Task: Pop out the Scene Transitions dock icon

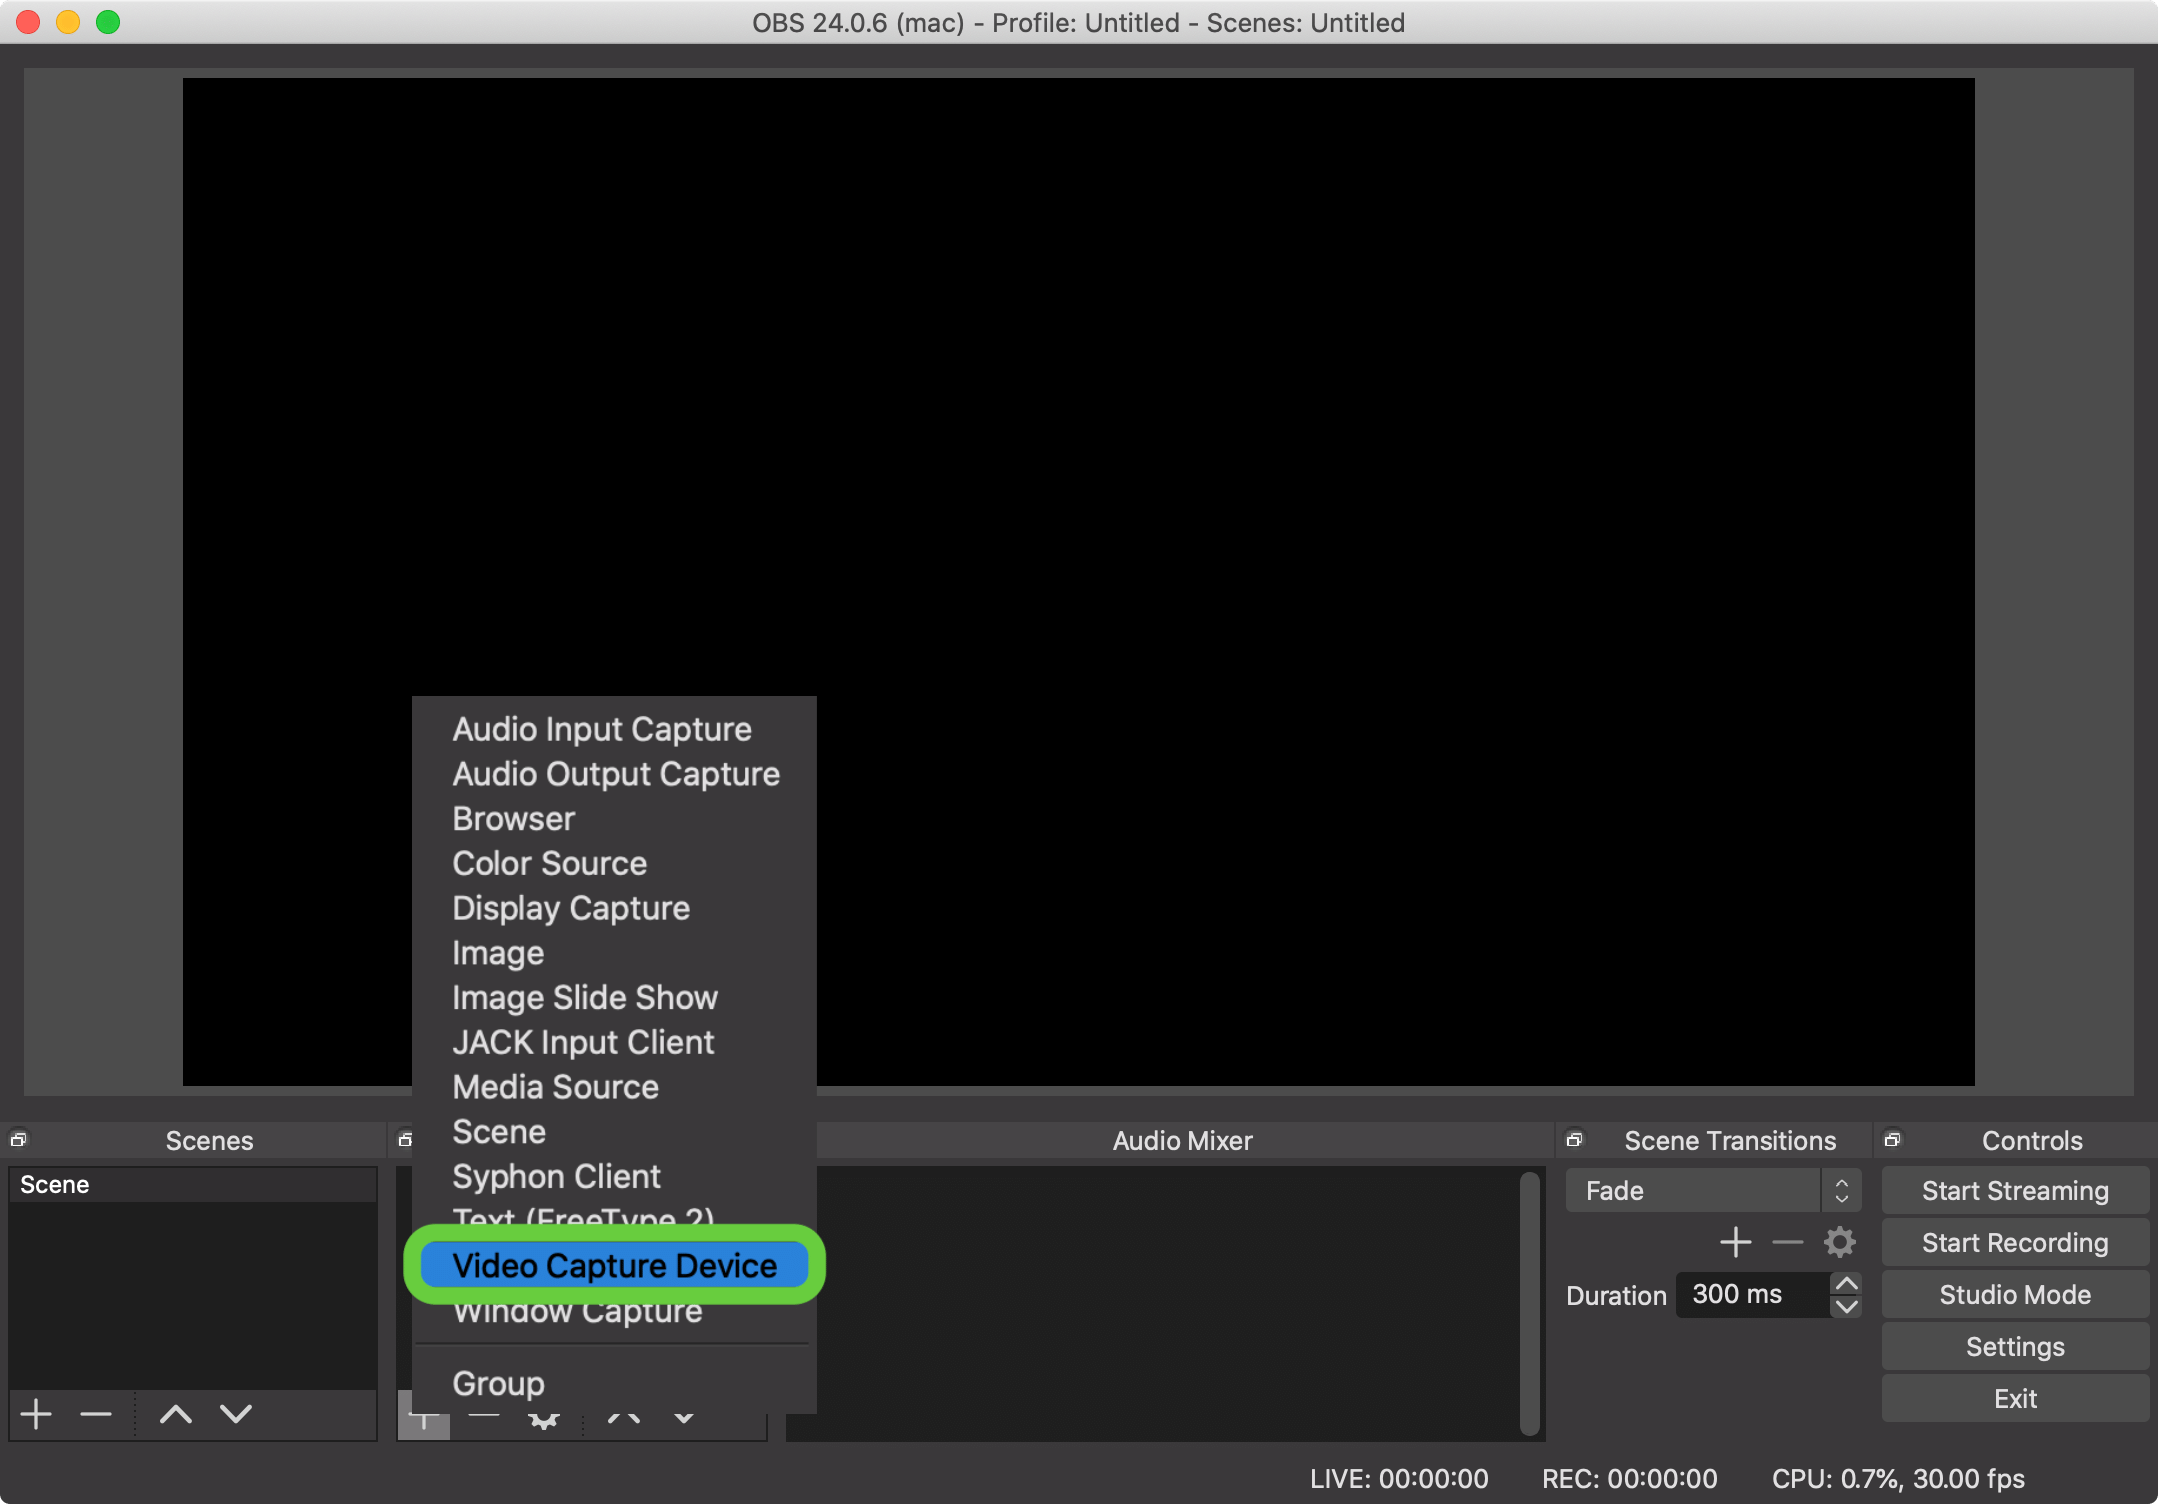Action: [x=1574, y=1139]
